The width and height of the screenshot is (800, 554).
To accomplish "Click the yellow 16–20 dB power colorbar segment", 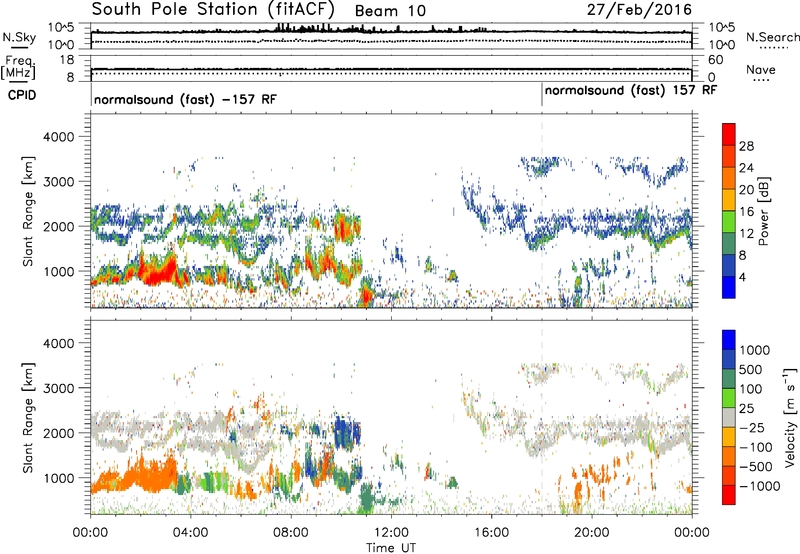I will 729,200.
